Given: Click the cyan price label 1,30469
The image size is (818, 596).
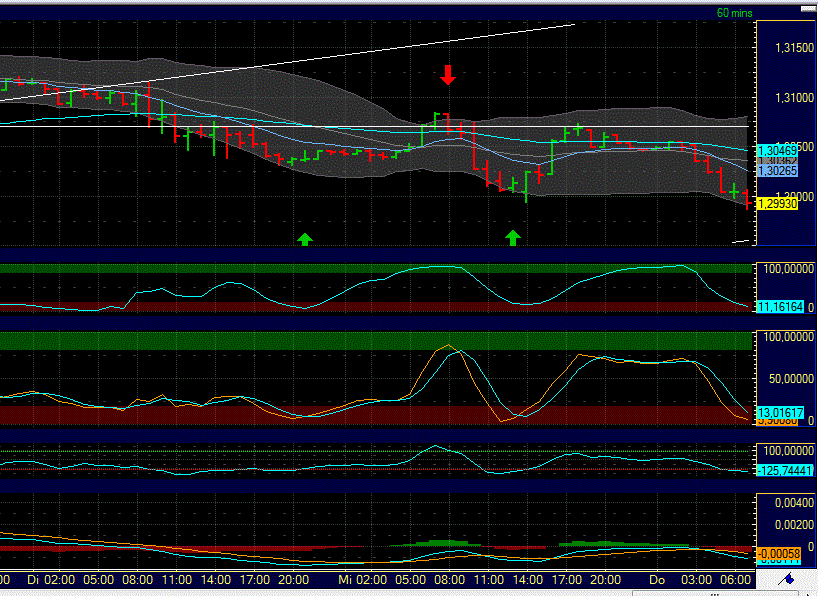Looking at the screenshot, I should coord(780,147).
